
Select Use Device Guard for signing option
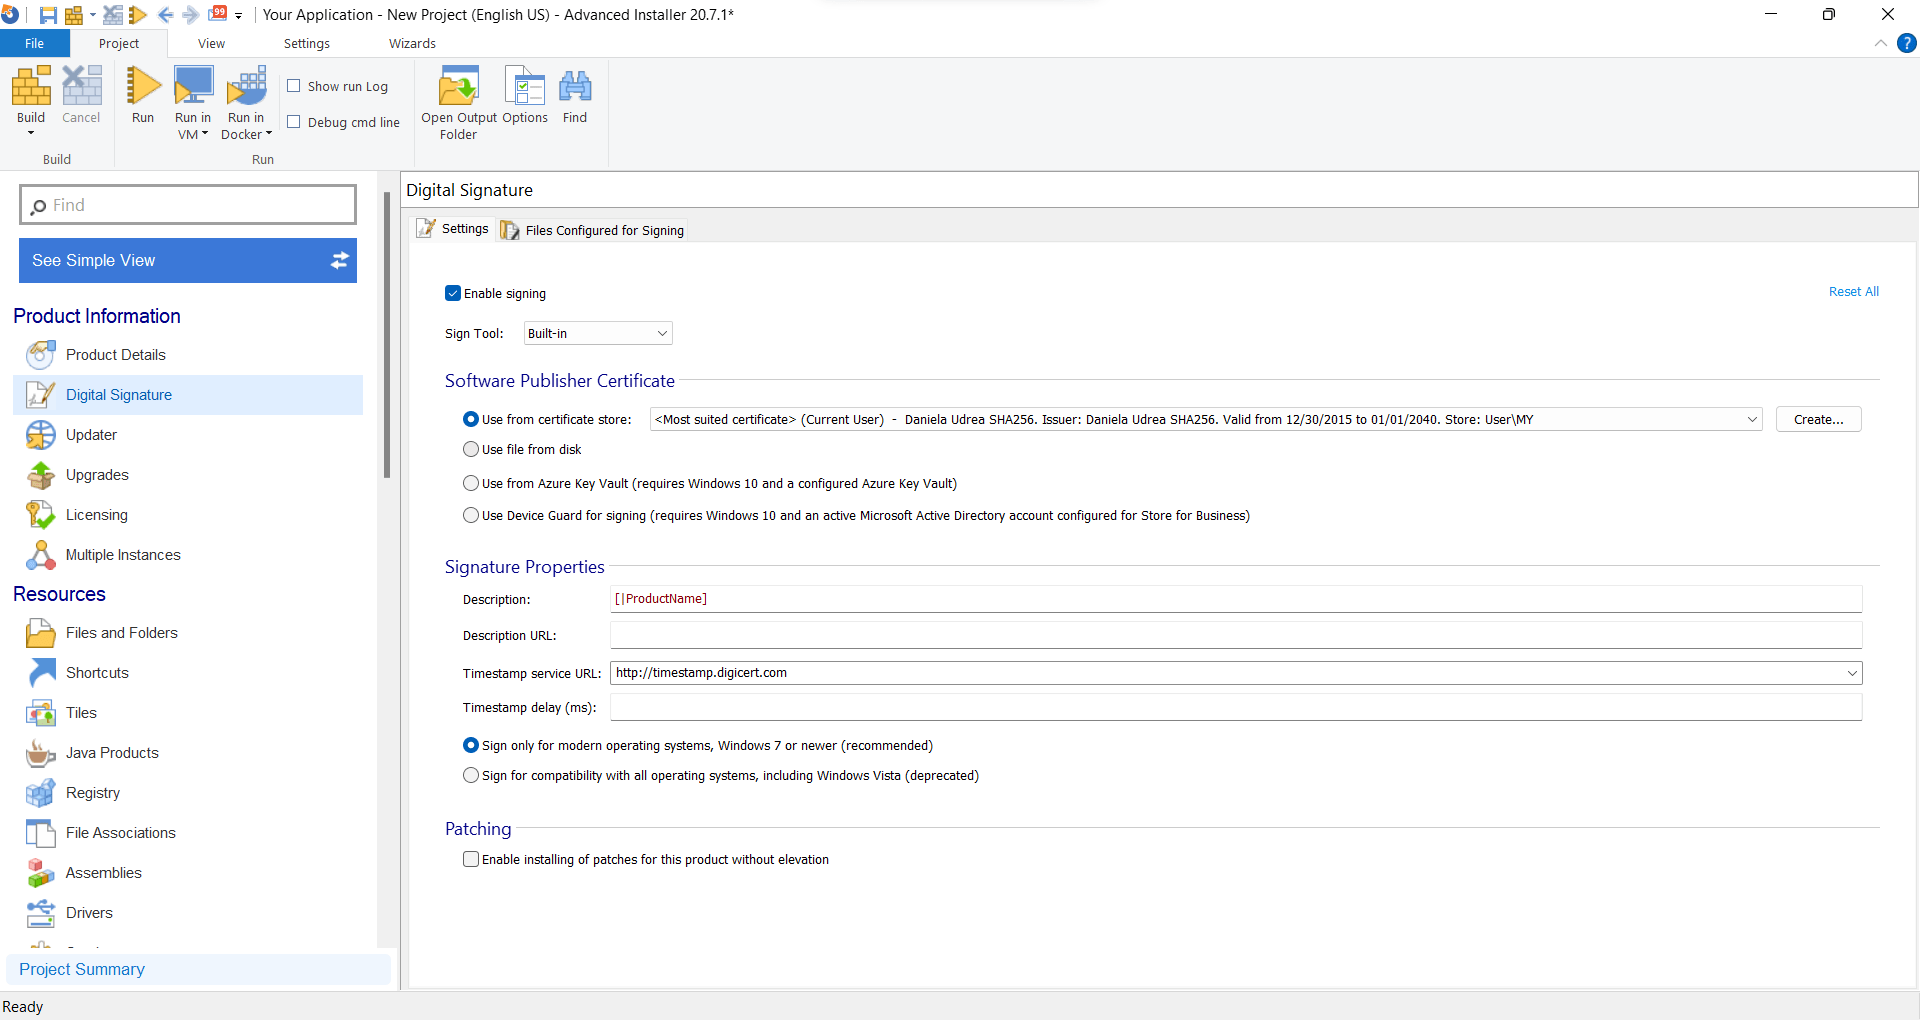coord(471,515)
